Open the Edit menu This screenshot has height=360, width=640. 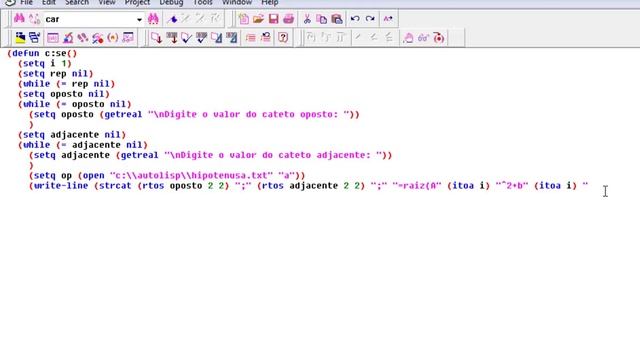pos(49,3)
